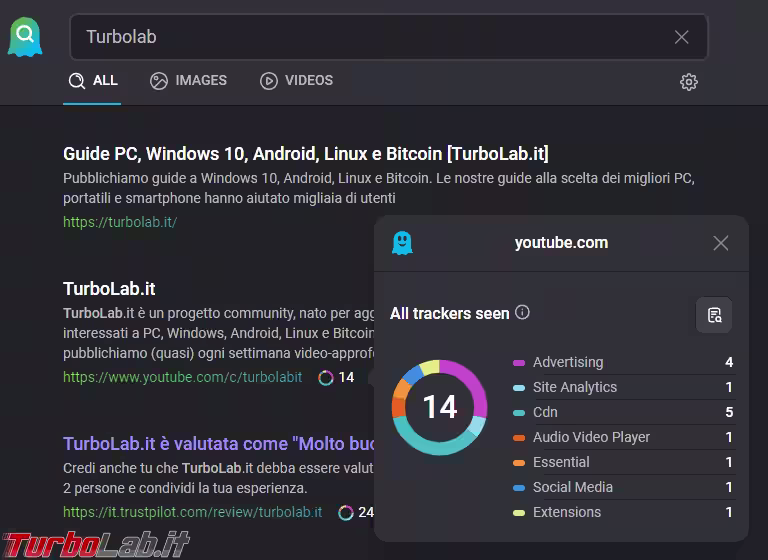Select the Essential tracker category

click(623, 462)
